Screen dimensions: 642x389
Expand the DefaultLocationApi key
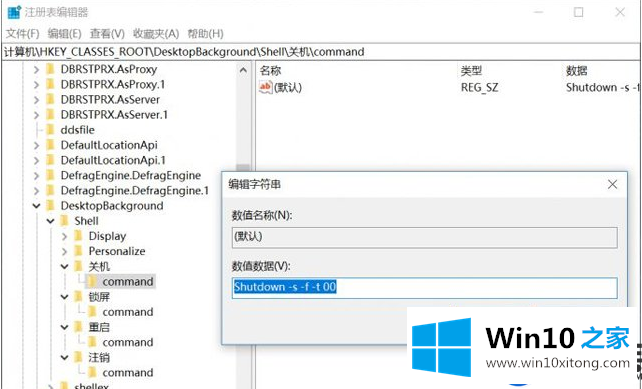pyautogui.click(x=36, y=145)
